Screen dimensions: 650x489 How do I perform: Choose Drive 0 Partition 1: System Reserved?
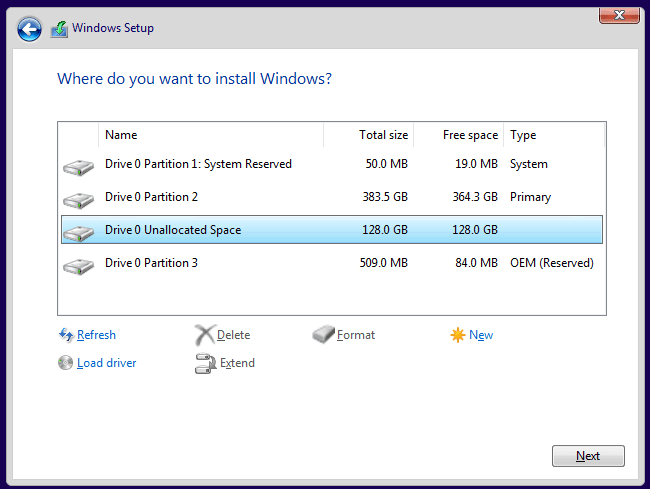[x=198, y=164]
